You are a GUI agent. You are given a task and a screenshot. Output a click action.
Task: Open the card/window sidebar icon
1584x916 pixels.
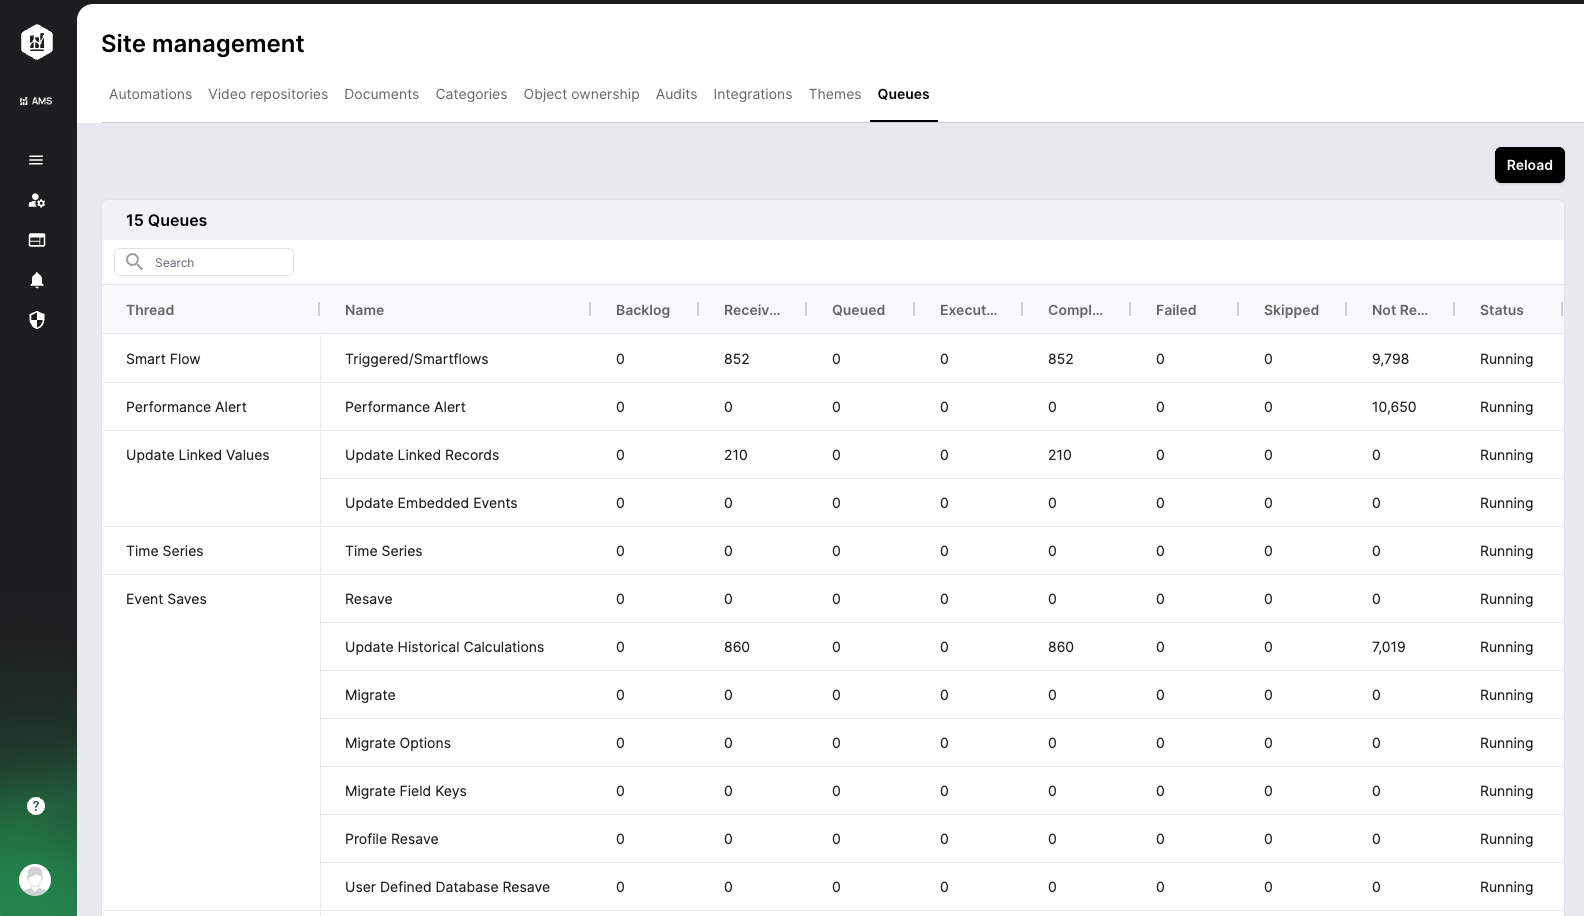[x=36, y=240]
